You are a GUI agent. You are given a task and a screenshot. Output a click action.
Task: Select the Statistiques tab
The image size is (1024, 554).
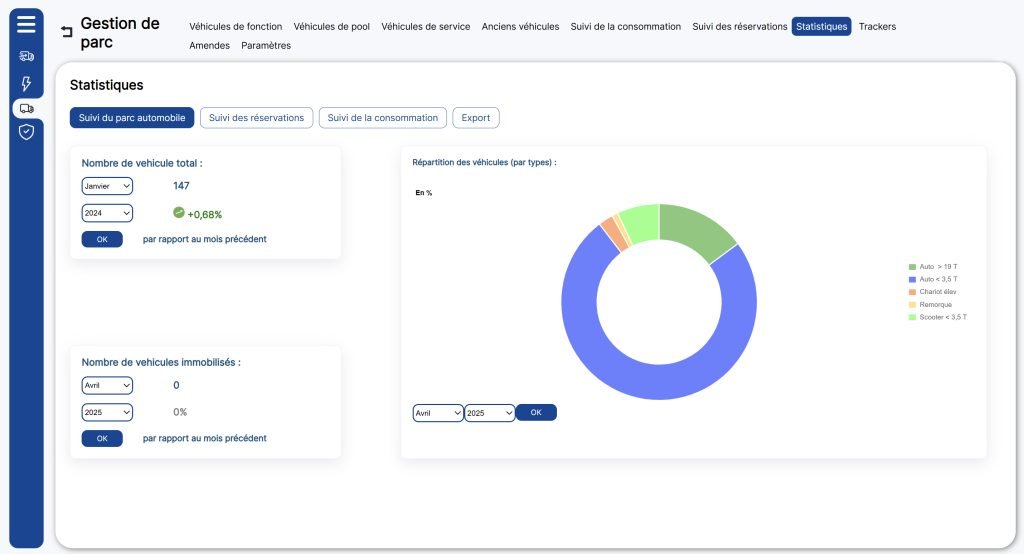[822, 27]
